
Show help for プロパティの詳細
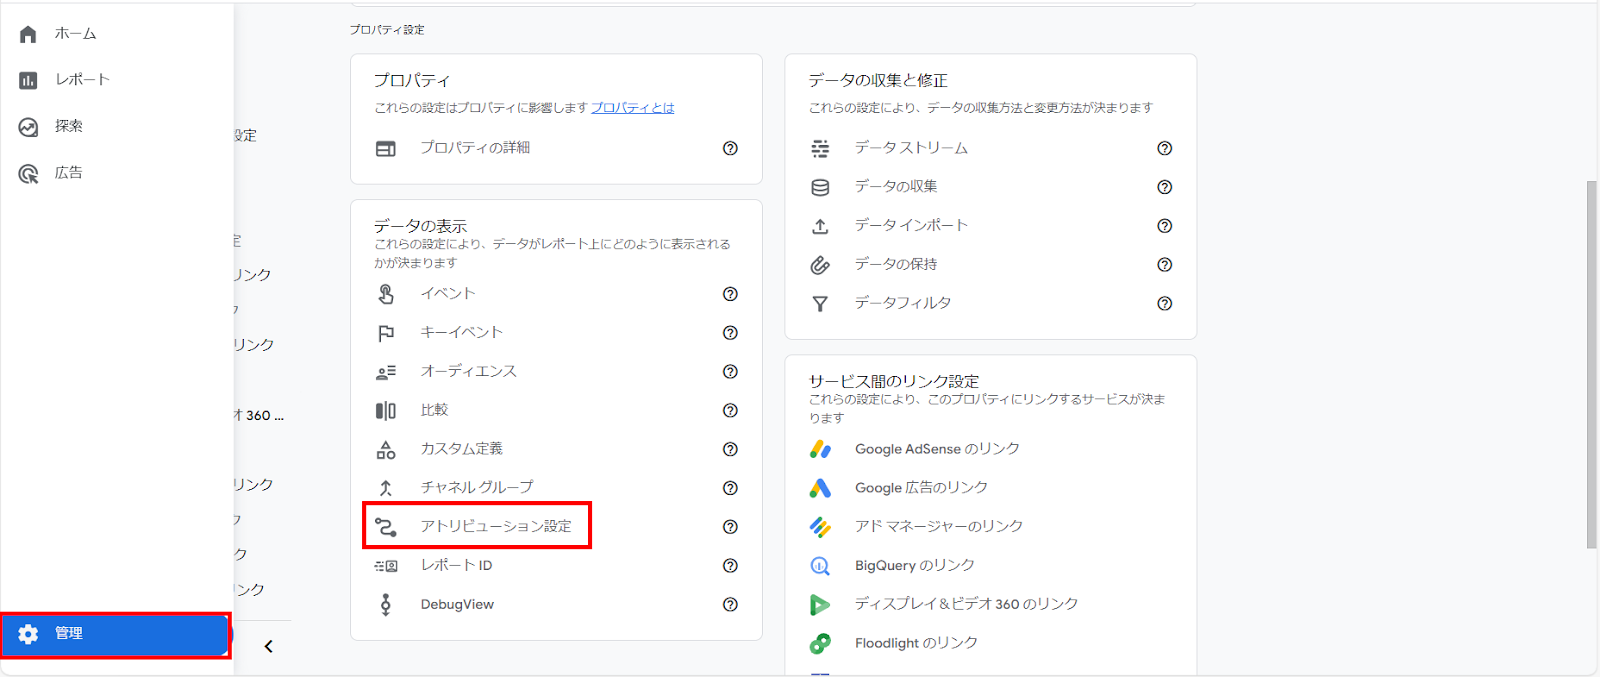pos(730,148)
